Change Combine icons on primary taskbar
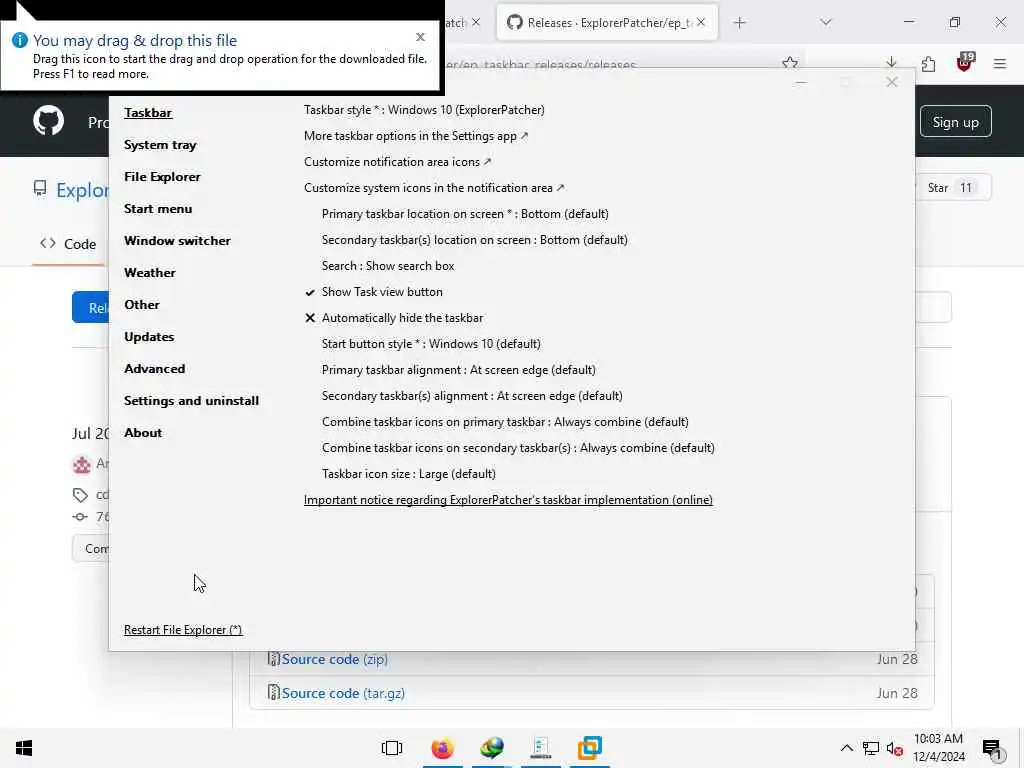This screenshot has width=1024, height=768. tap(505, 422)
